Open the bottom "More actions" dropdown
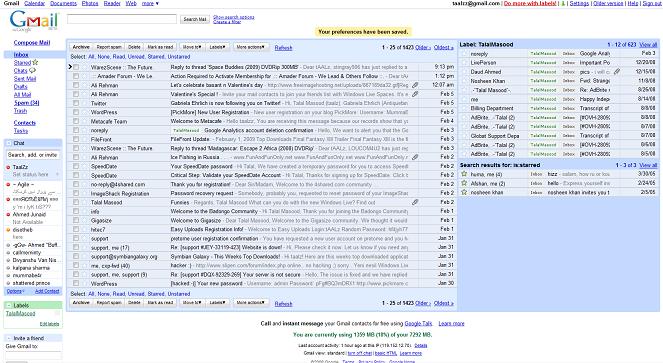This screenshot has height=363, width=663. (x=250, y=302)
